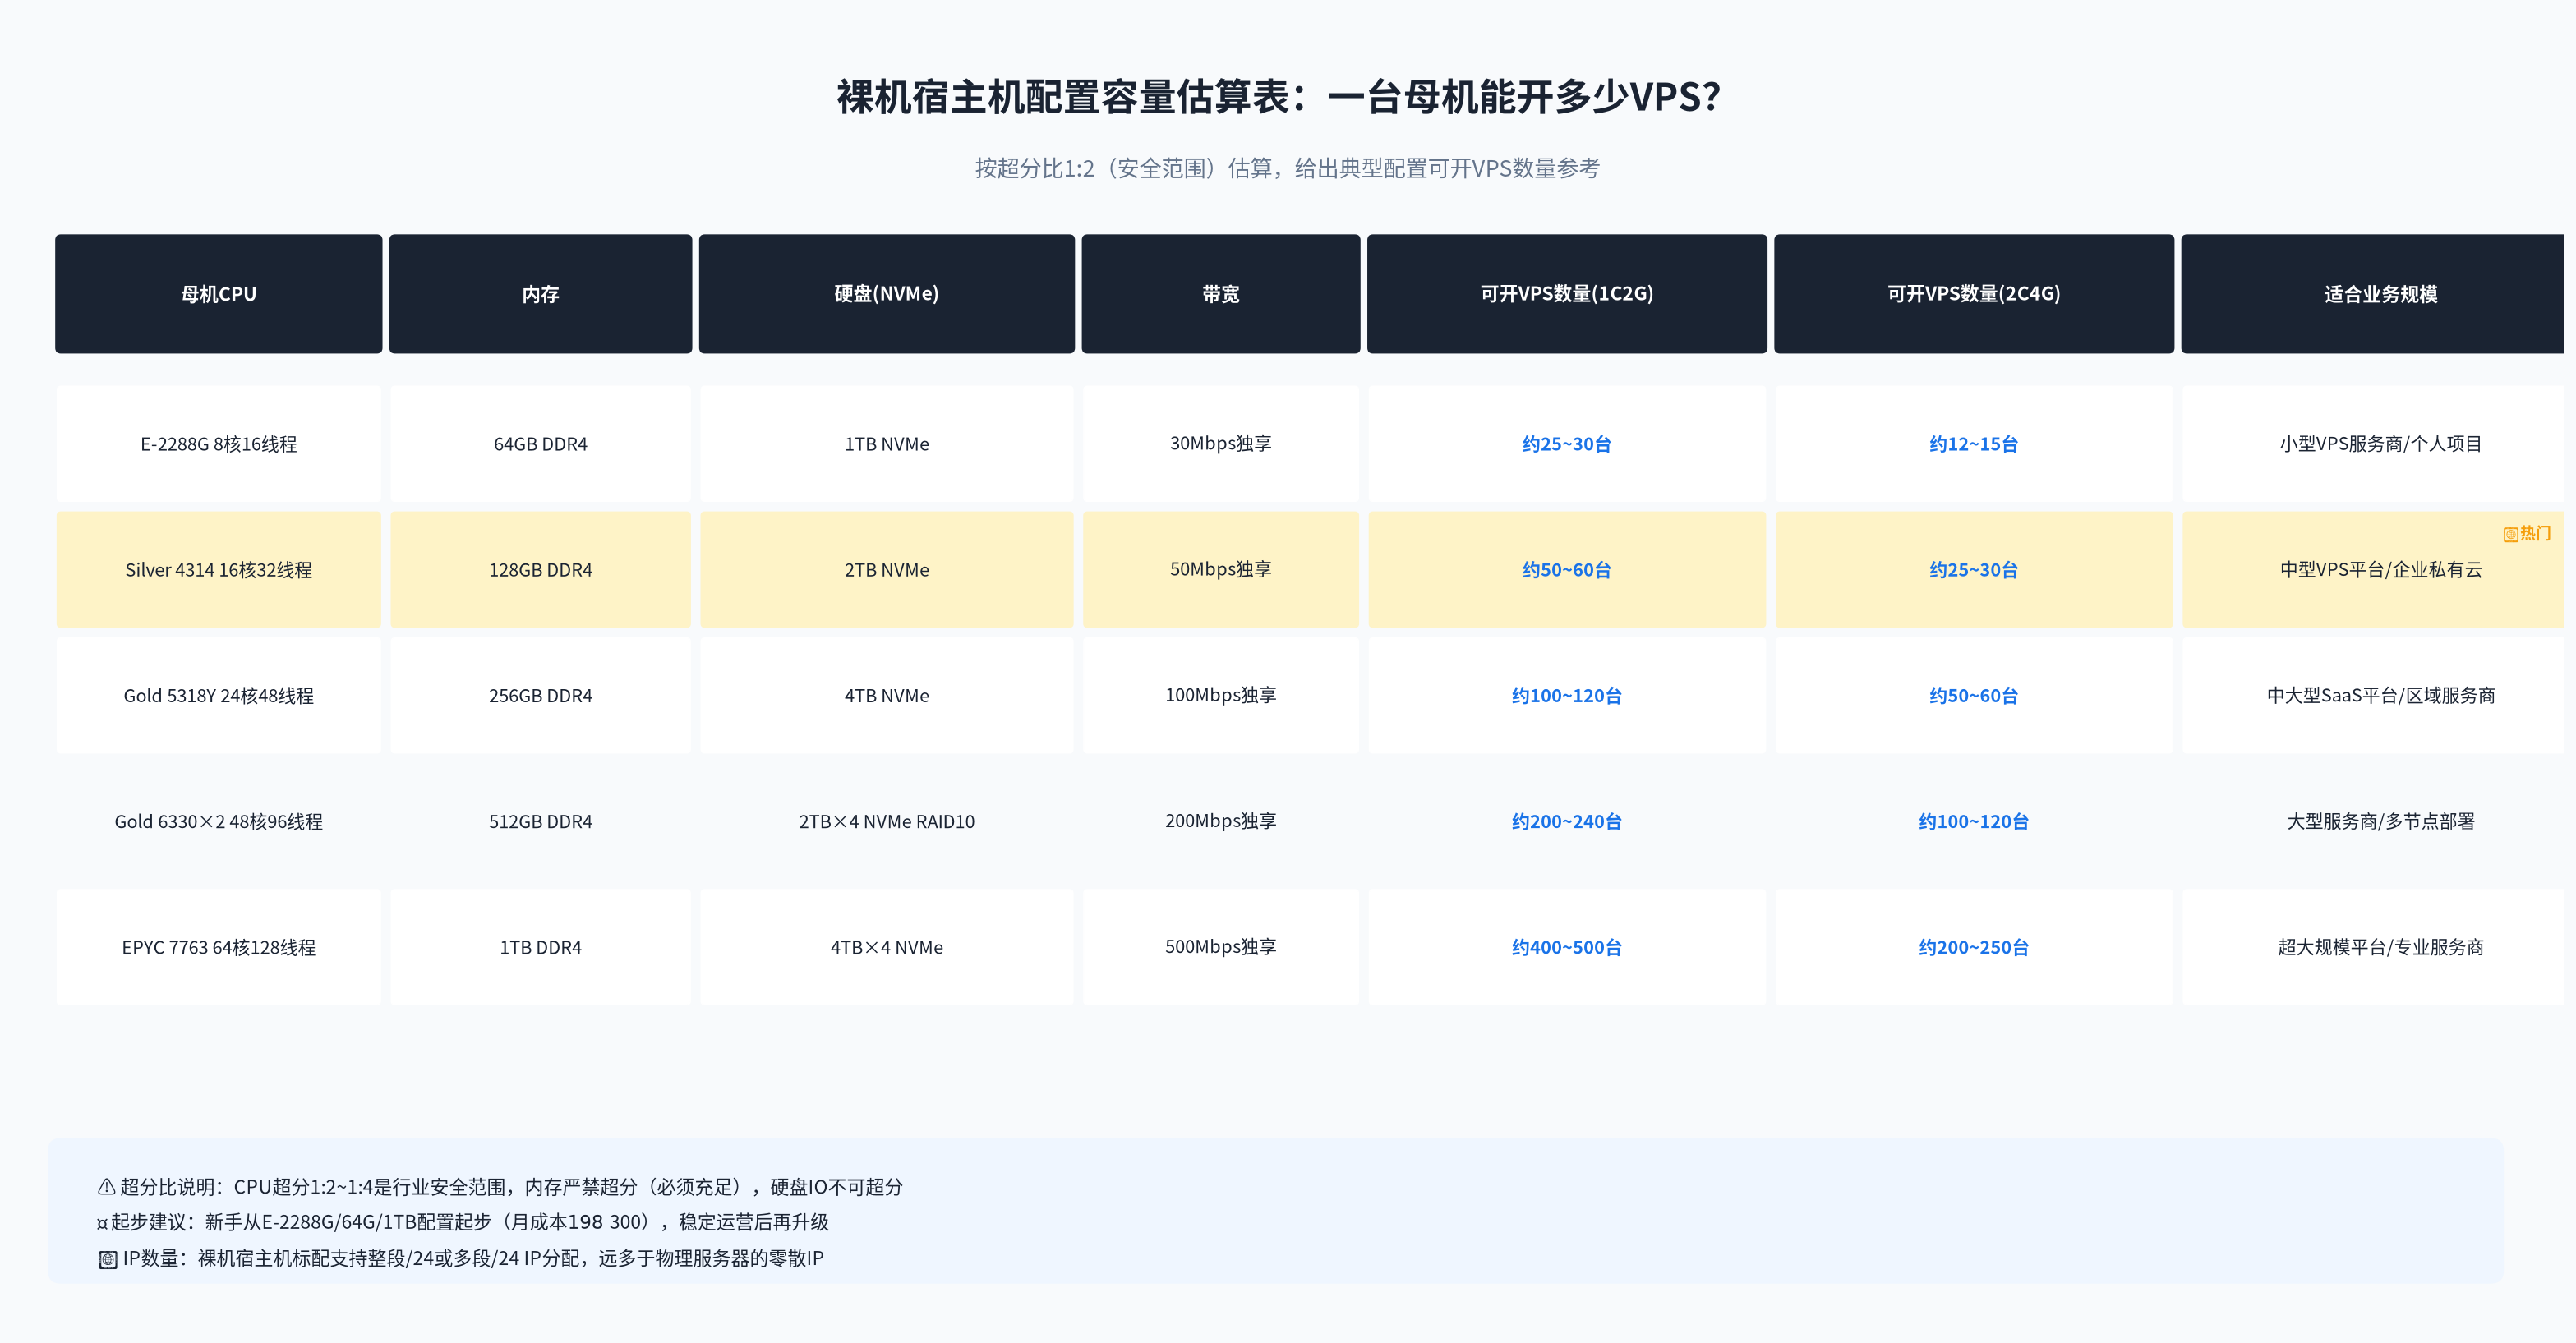Click the 热门 badge icon

click(x=2510, y=534)
